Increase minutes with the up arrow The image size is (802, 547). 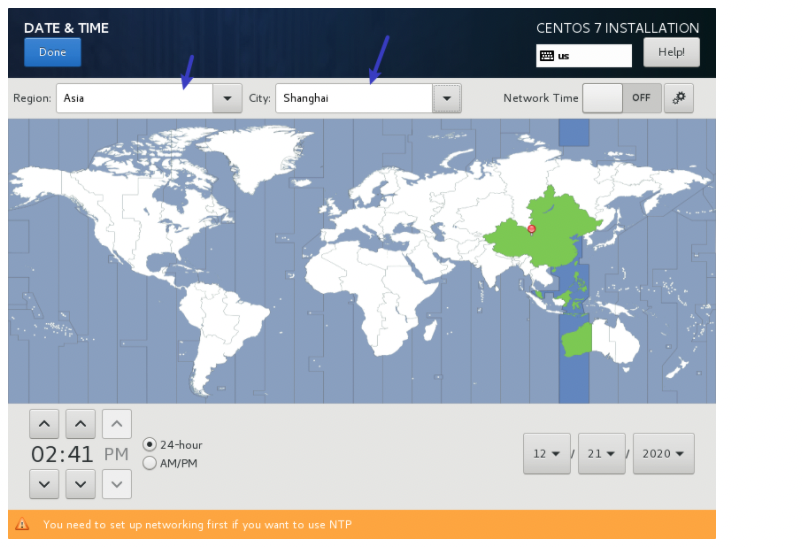80,424
